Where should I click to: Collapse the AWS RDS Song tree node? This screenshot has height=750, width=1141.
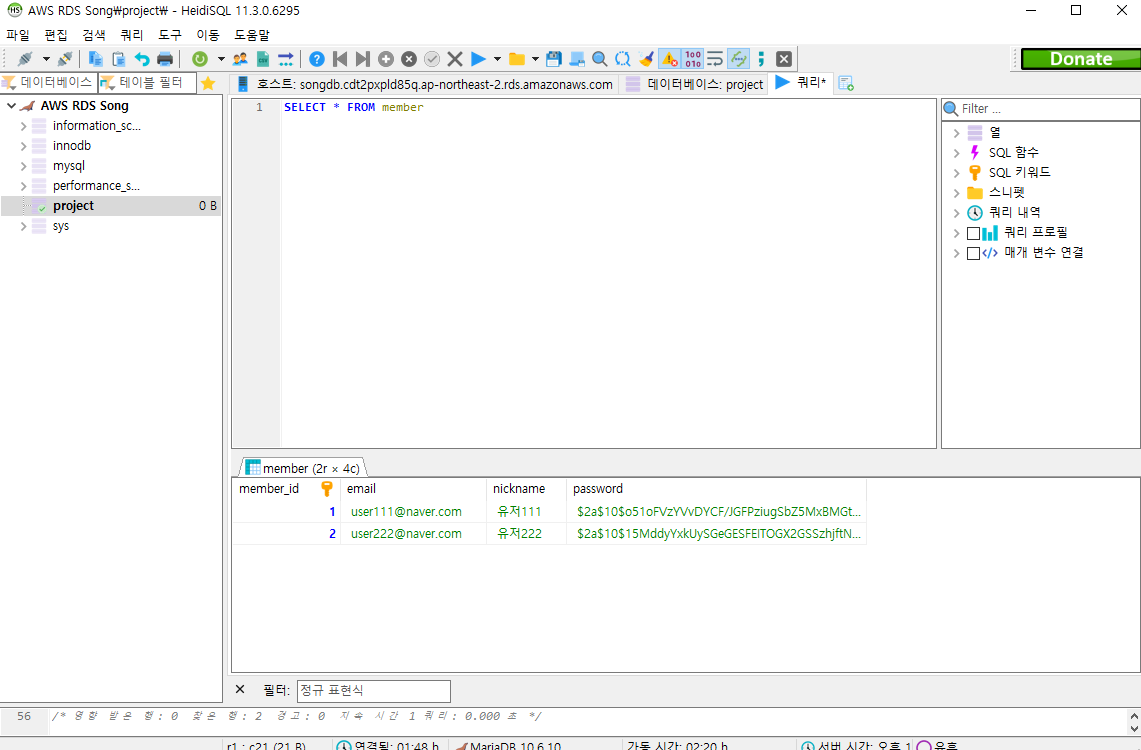[x=12, y=106]
